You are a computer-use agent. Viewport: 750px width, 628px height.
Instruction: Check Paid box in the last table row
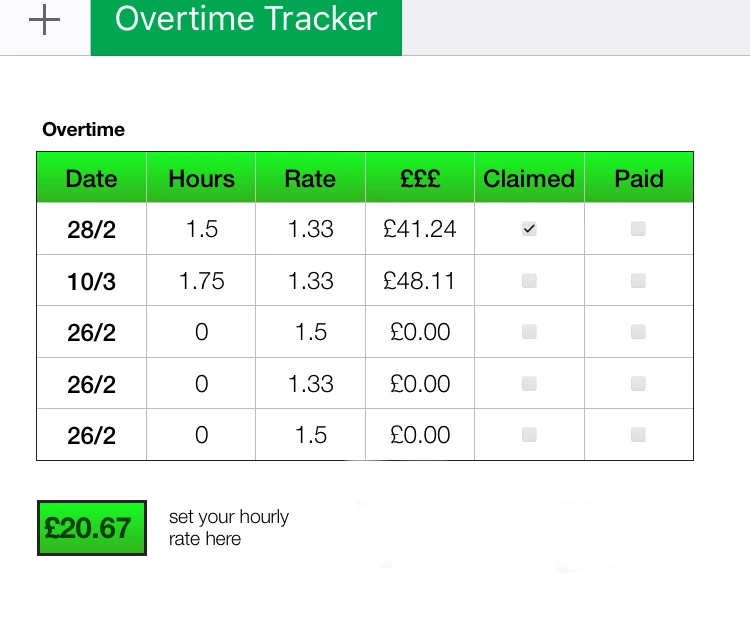pyautogui.click(x=638, y=435)
